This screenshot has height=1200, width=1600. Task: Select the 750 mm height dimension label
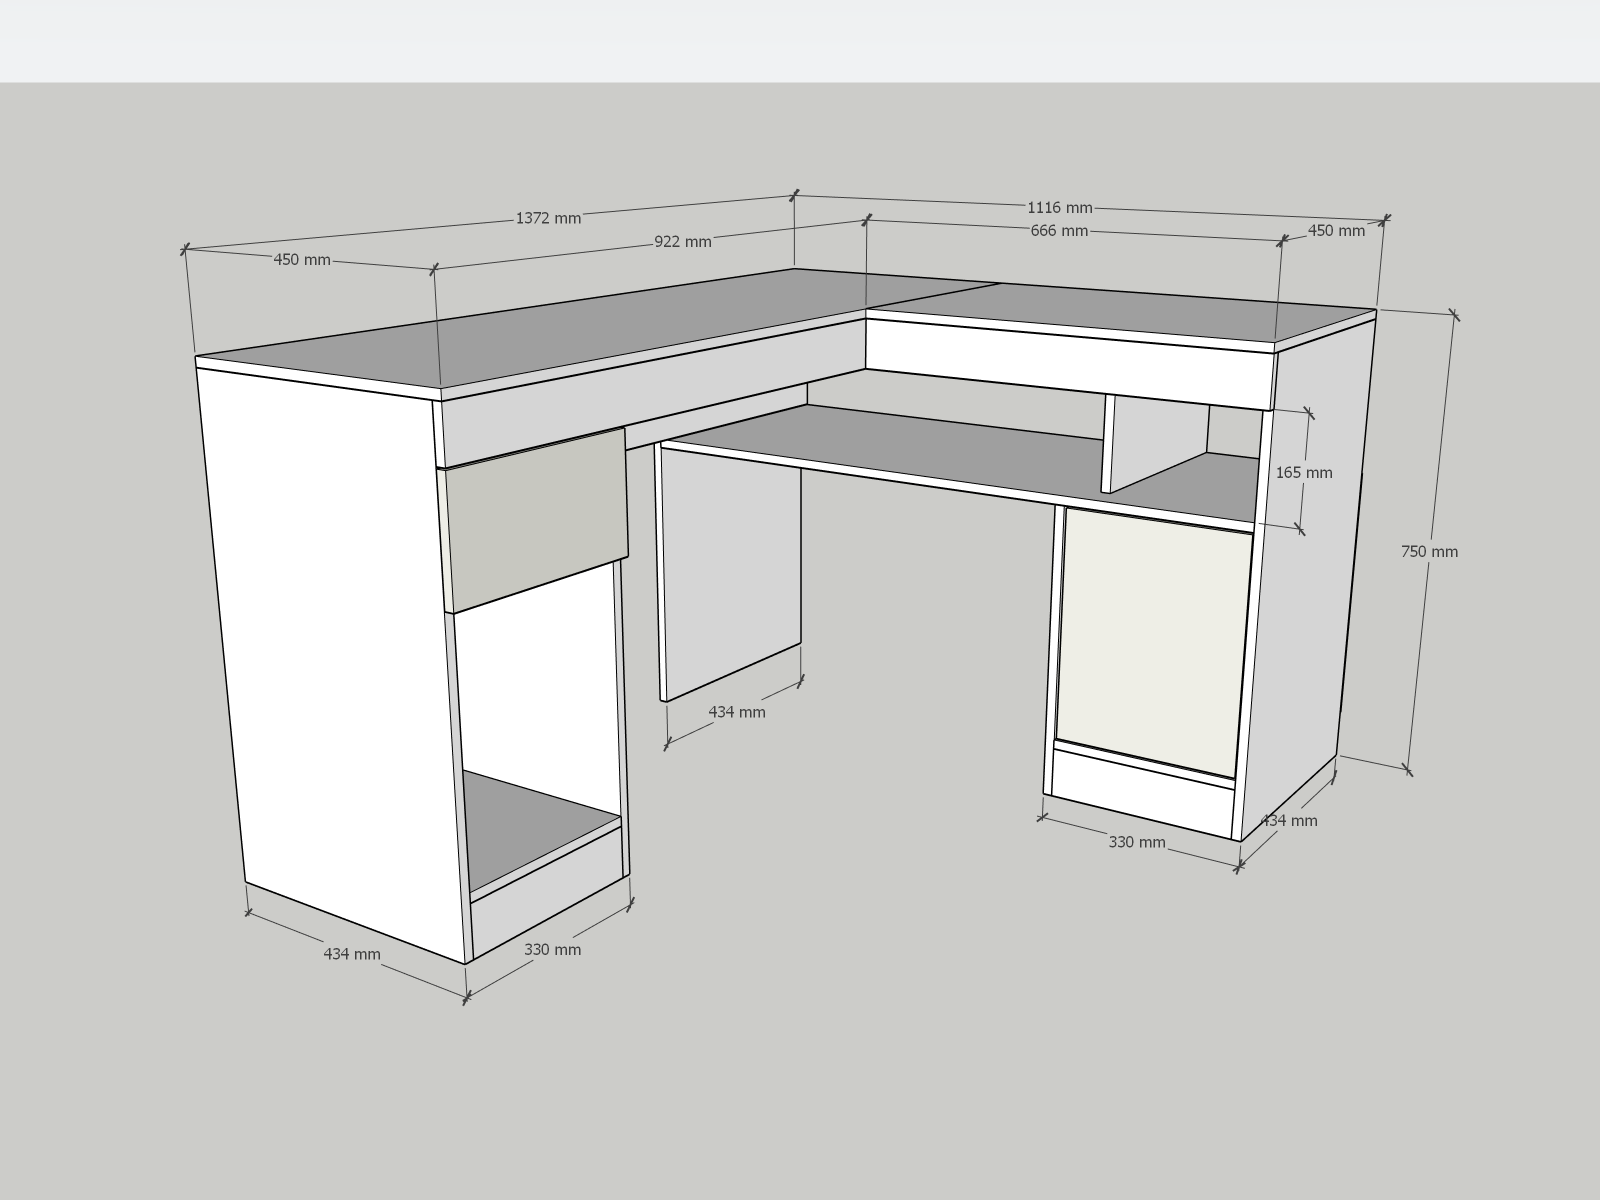pos(1429,551)
